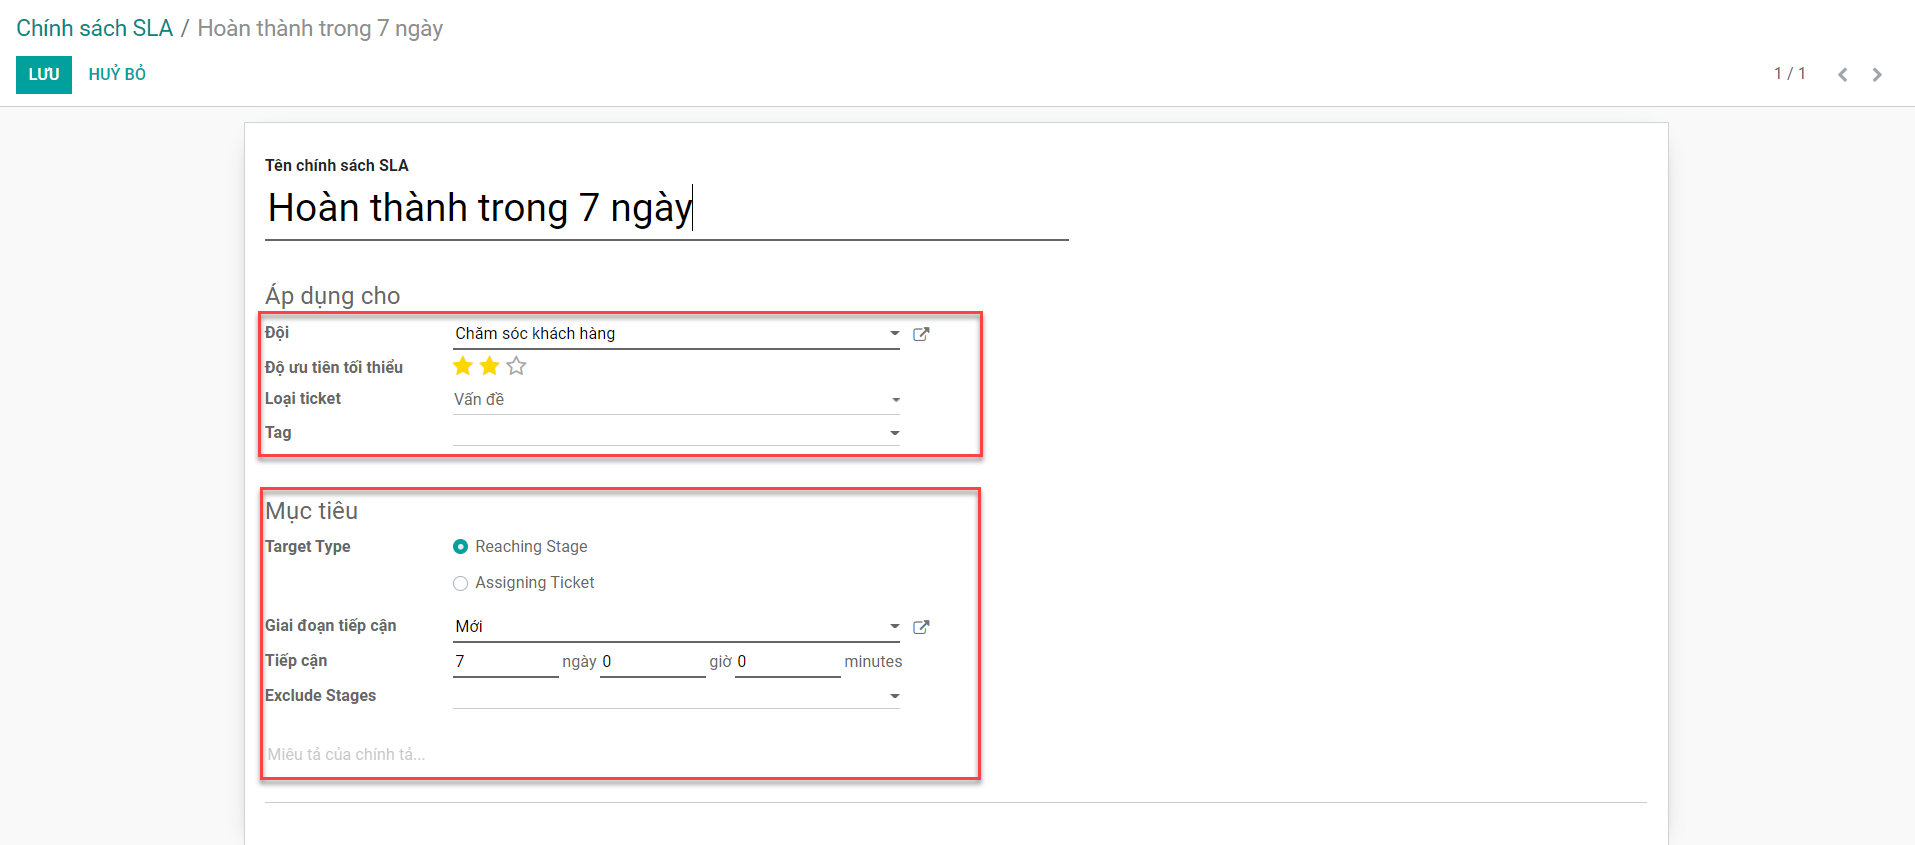Set minimum priority to two stars
The image size is (1915, 845).
click(x=489, y=366)
